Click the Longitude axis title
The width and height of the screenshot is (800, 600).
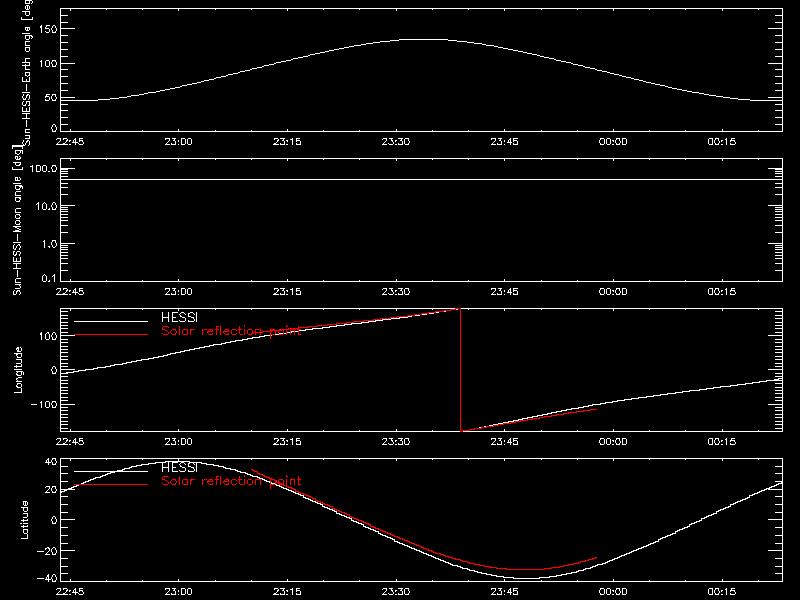tap(18, 370)
